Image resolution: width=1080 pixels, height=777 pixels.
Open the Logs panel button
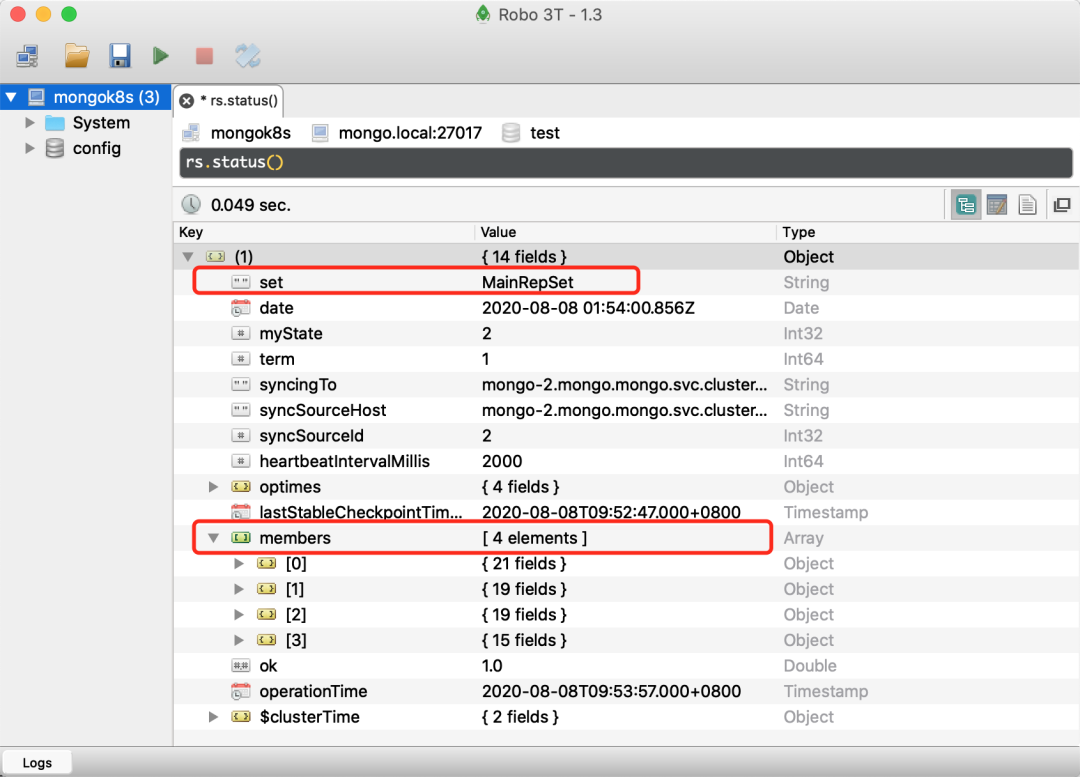[x=37, y=763]
